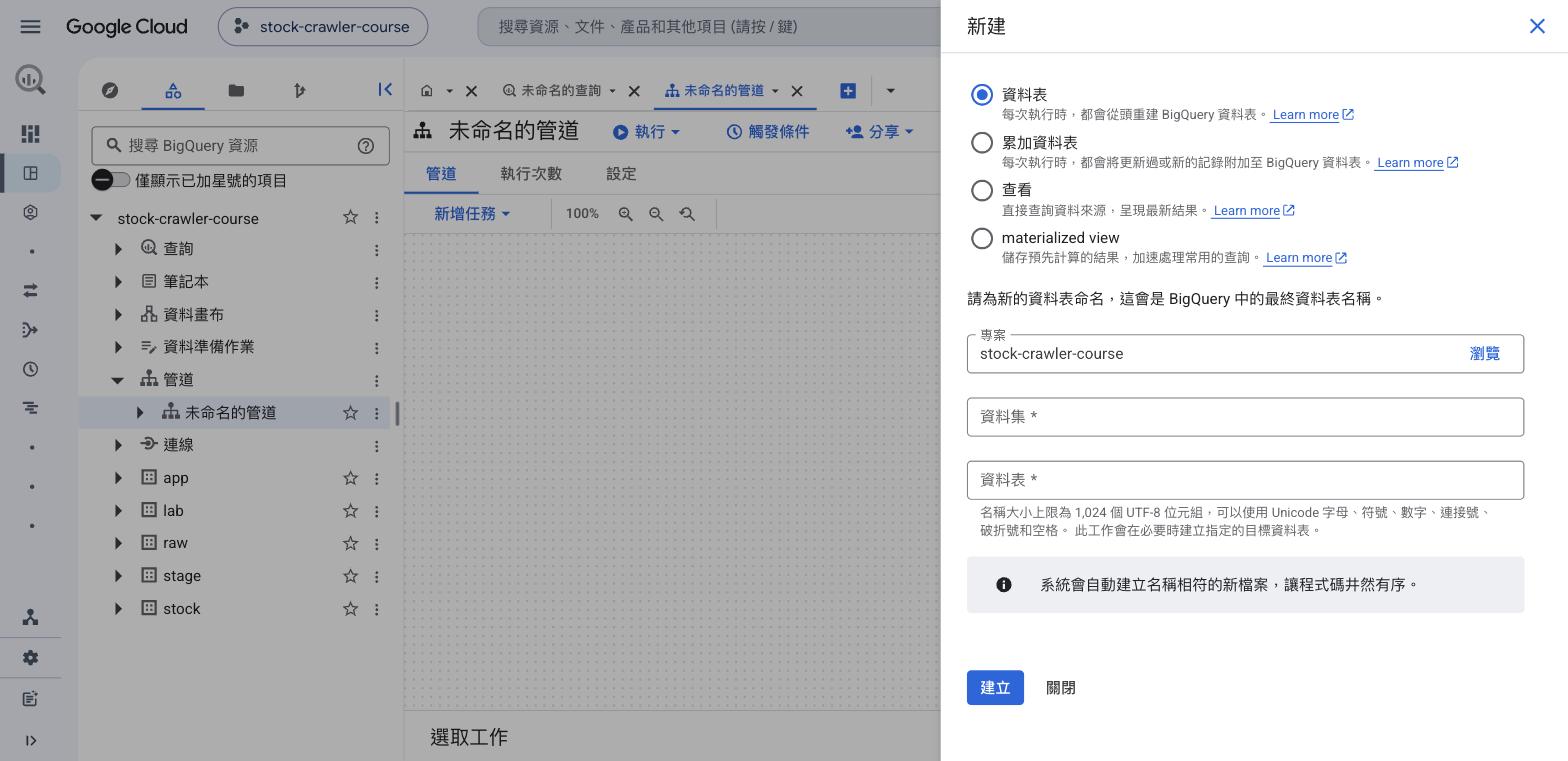Star the stage dataset
This screenshot has width=1568, height=761.
coord(350,576)
